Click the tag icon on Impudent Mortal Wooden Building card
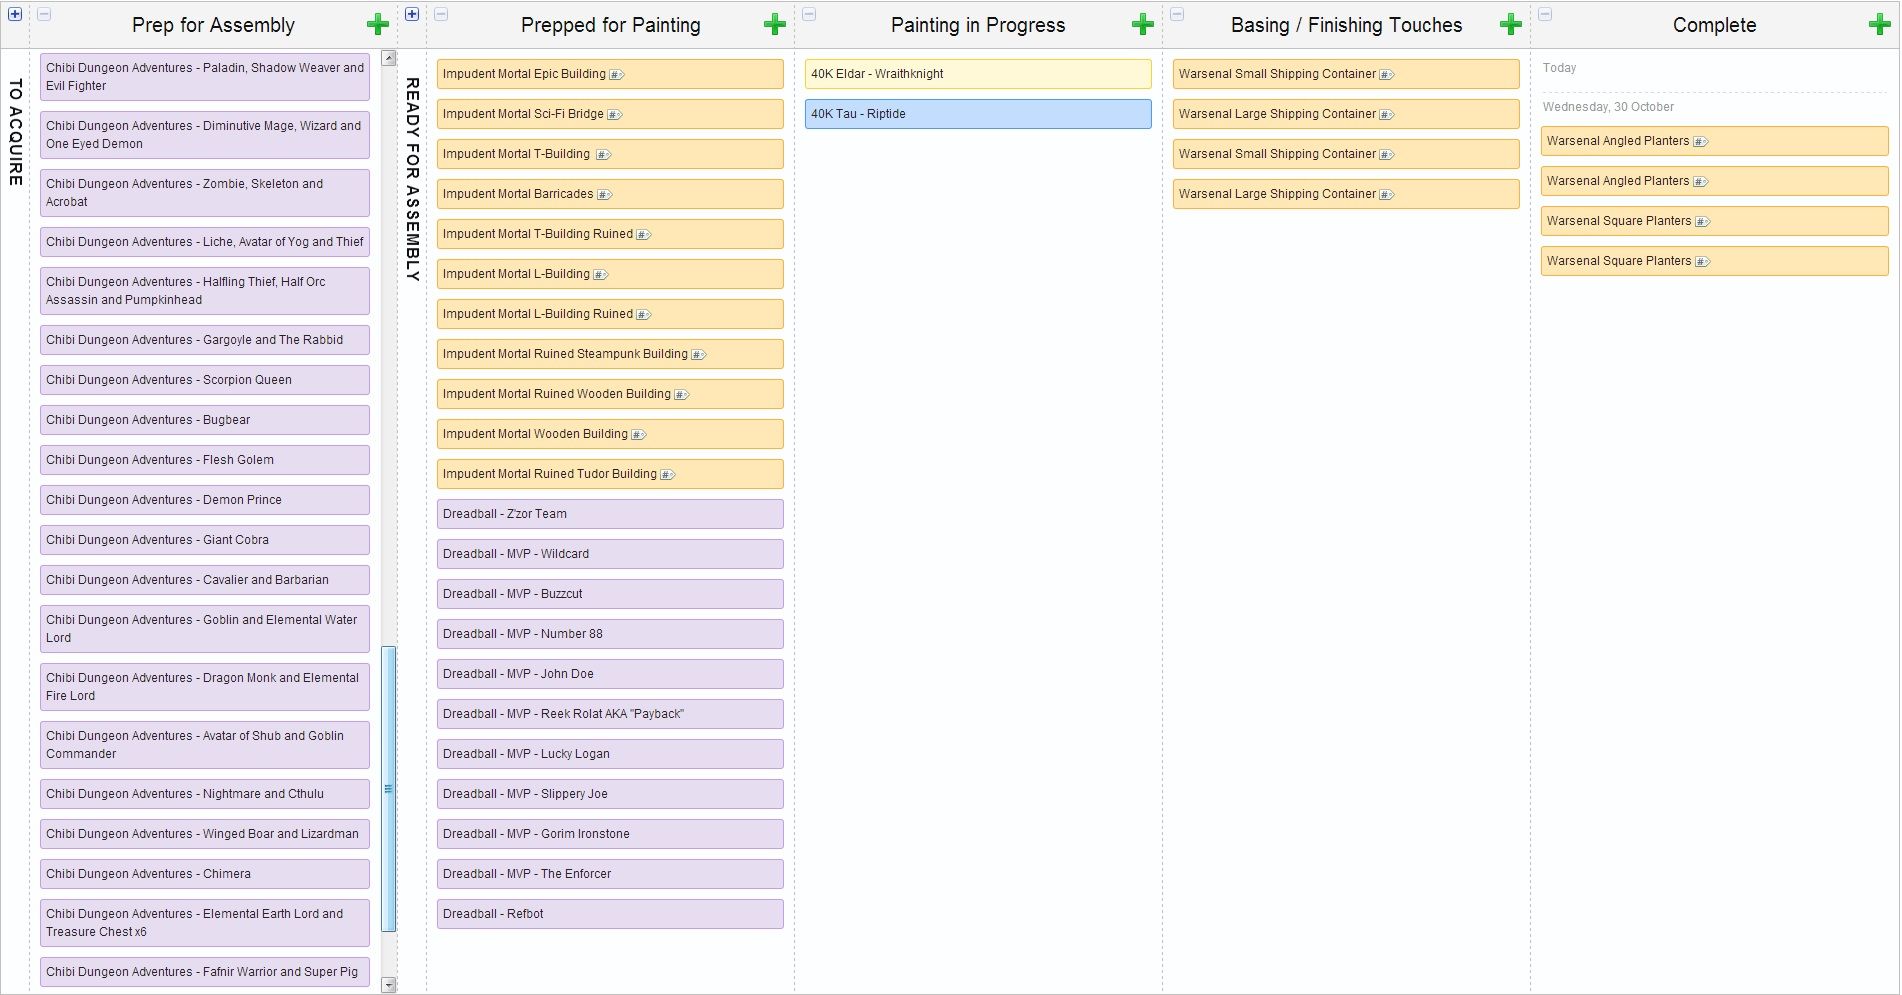1902x995 pixels. 639,435
